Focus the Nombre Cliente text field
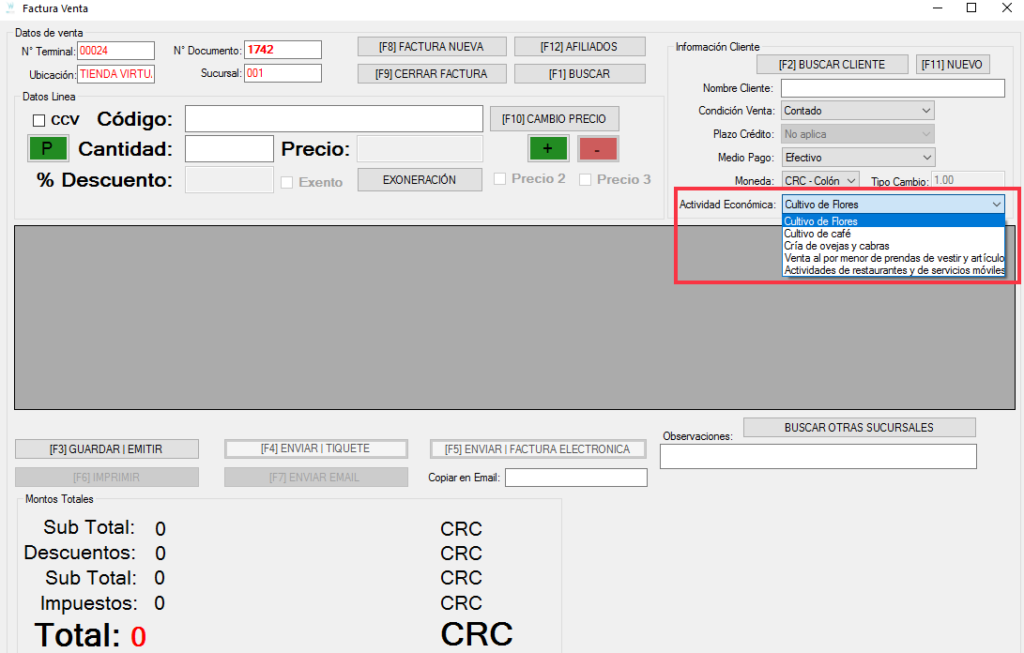Screen dimensions: 1024x653 pos(892,88)
